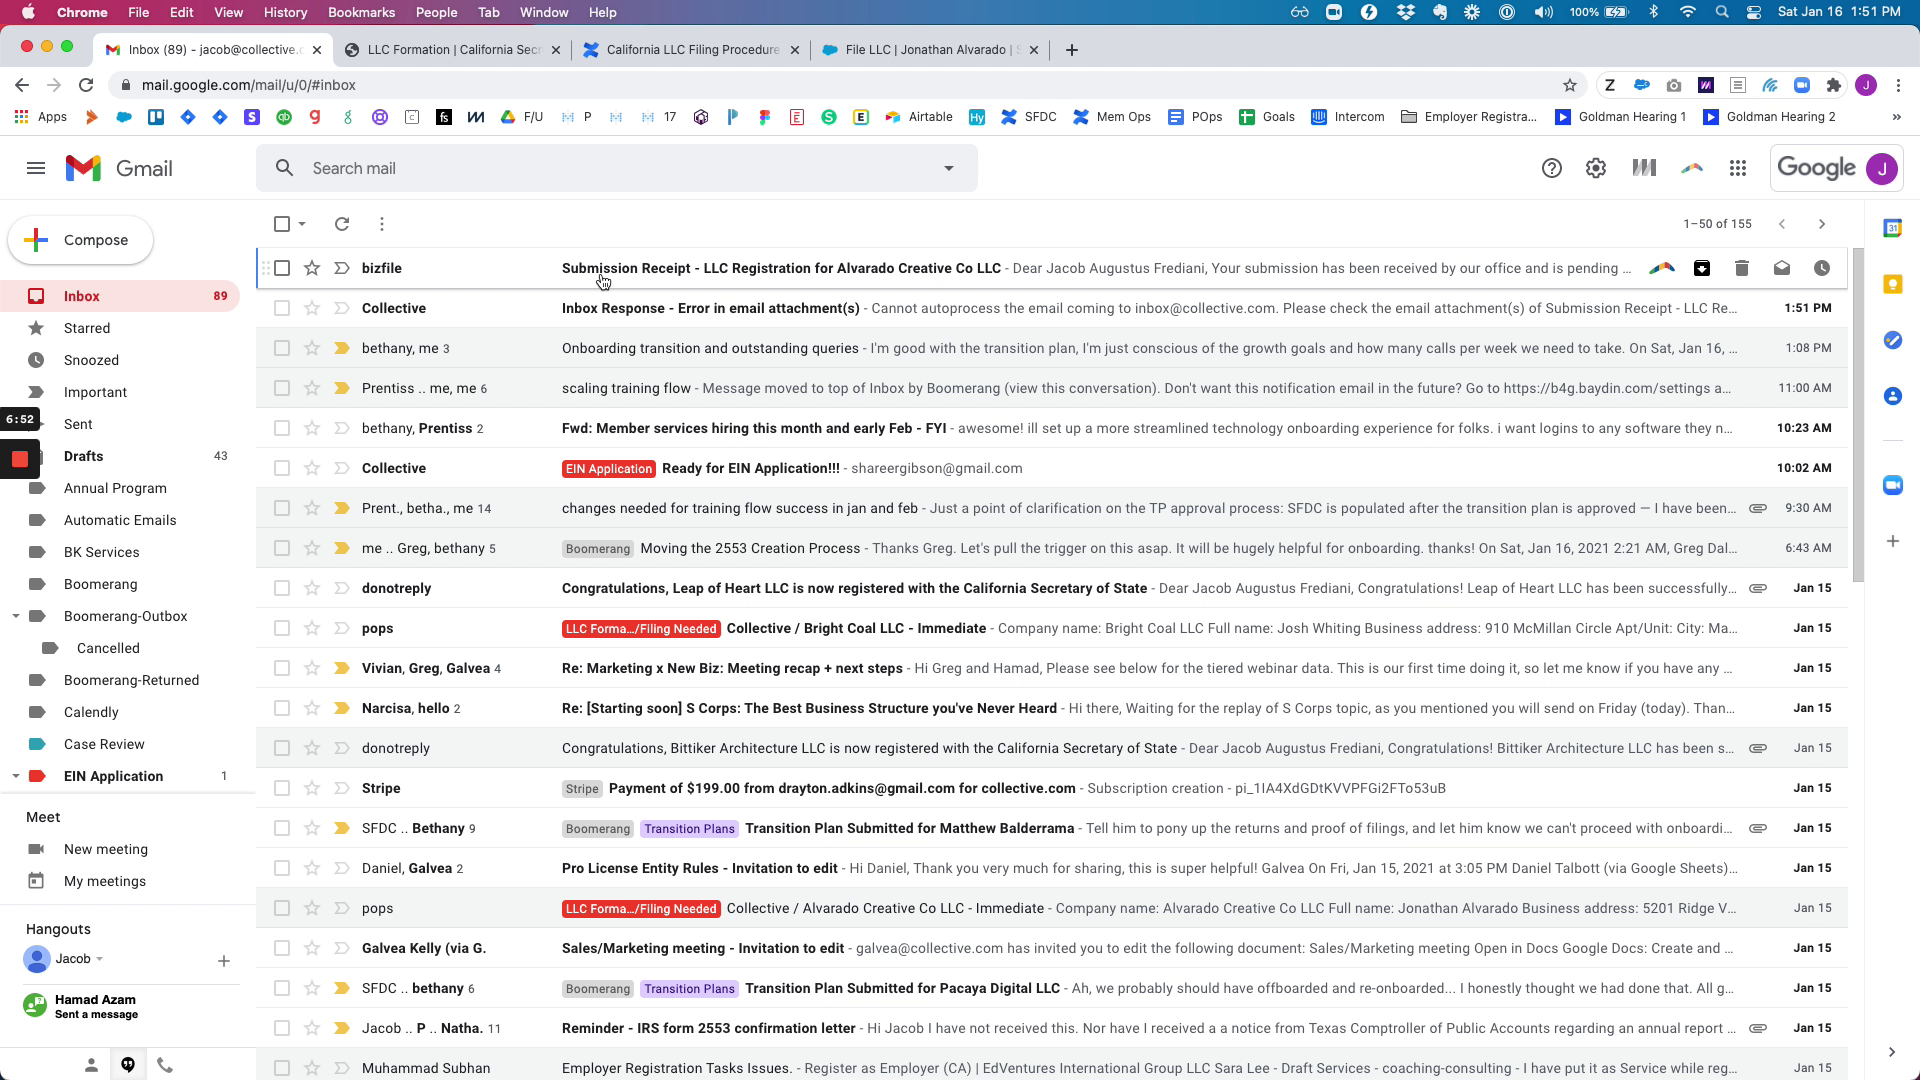Delete the bizfile email via trash icon
Screen dimensions: 1920x1080
pyautogui.click(x=1742, y=268)
